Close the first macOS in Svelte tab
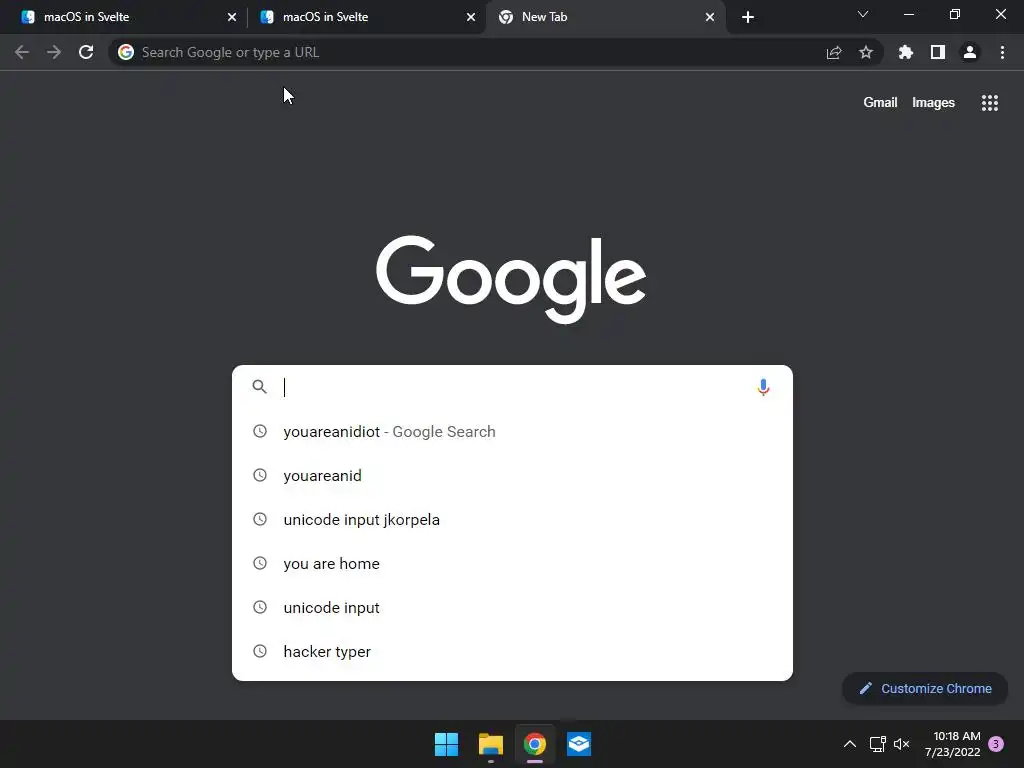The width and height of the screenshot is (1024, 768). click(232, 17)
